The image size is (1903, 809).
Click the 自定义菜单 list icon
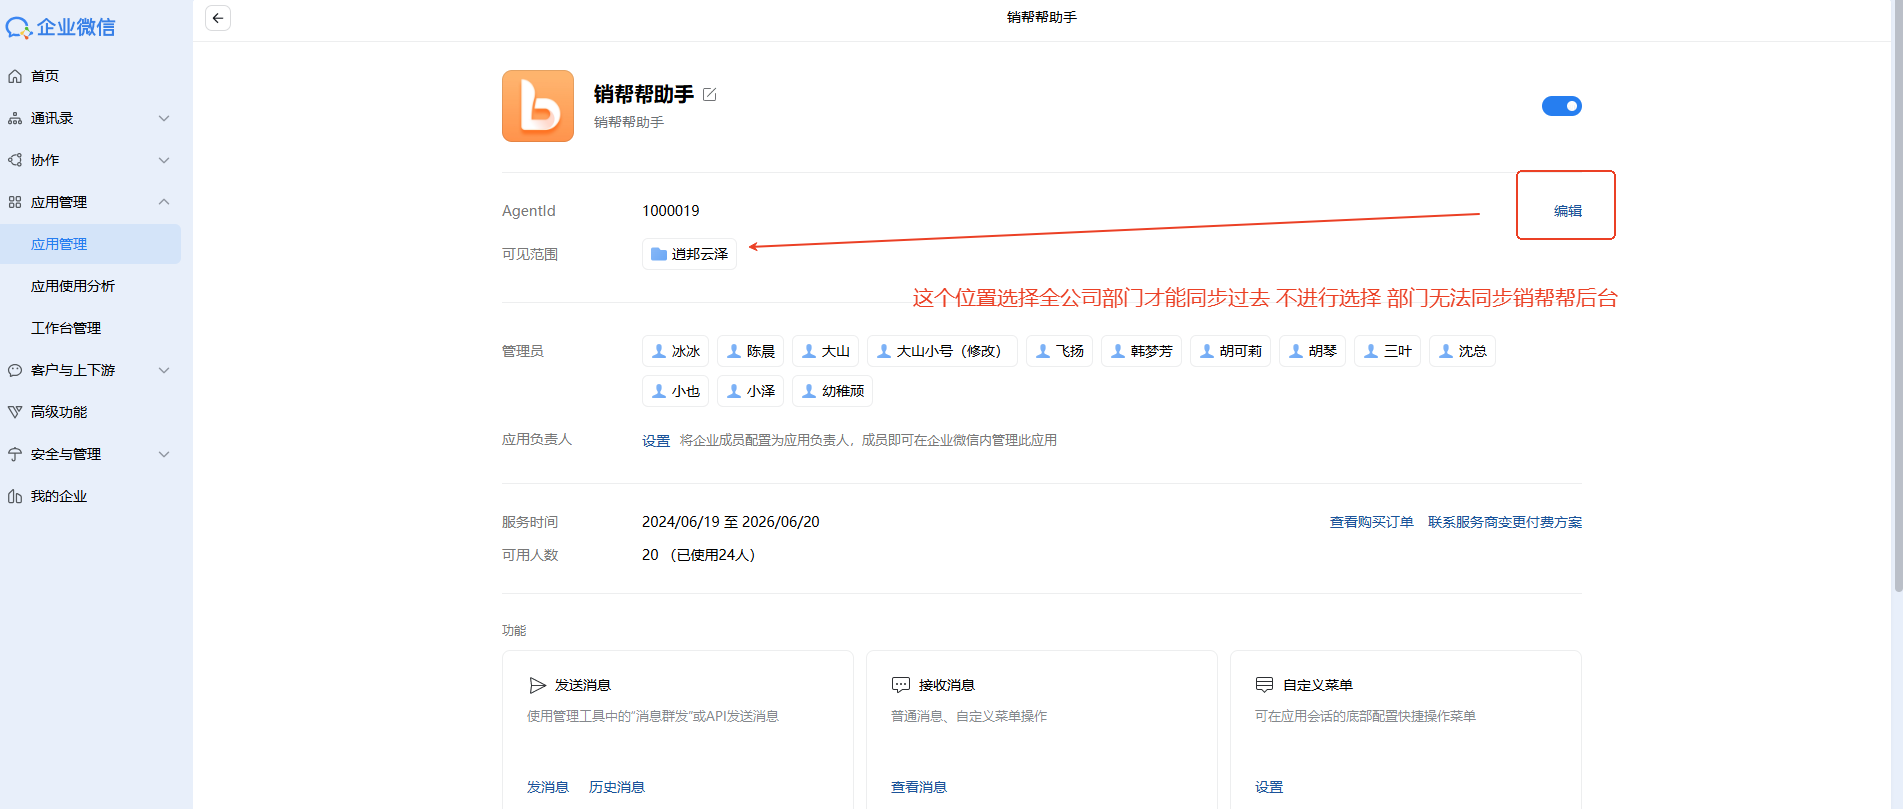[x=1264, y=685]
